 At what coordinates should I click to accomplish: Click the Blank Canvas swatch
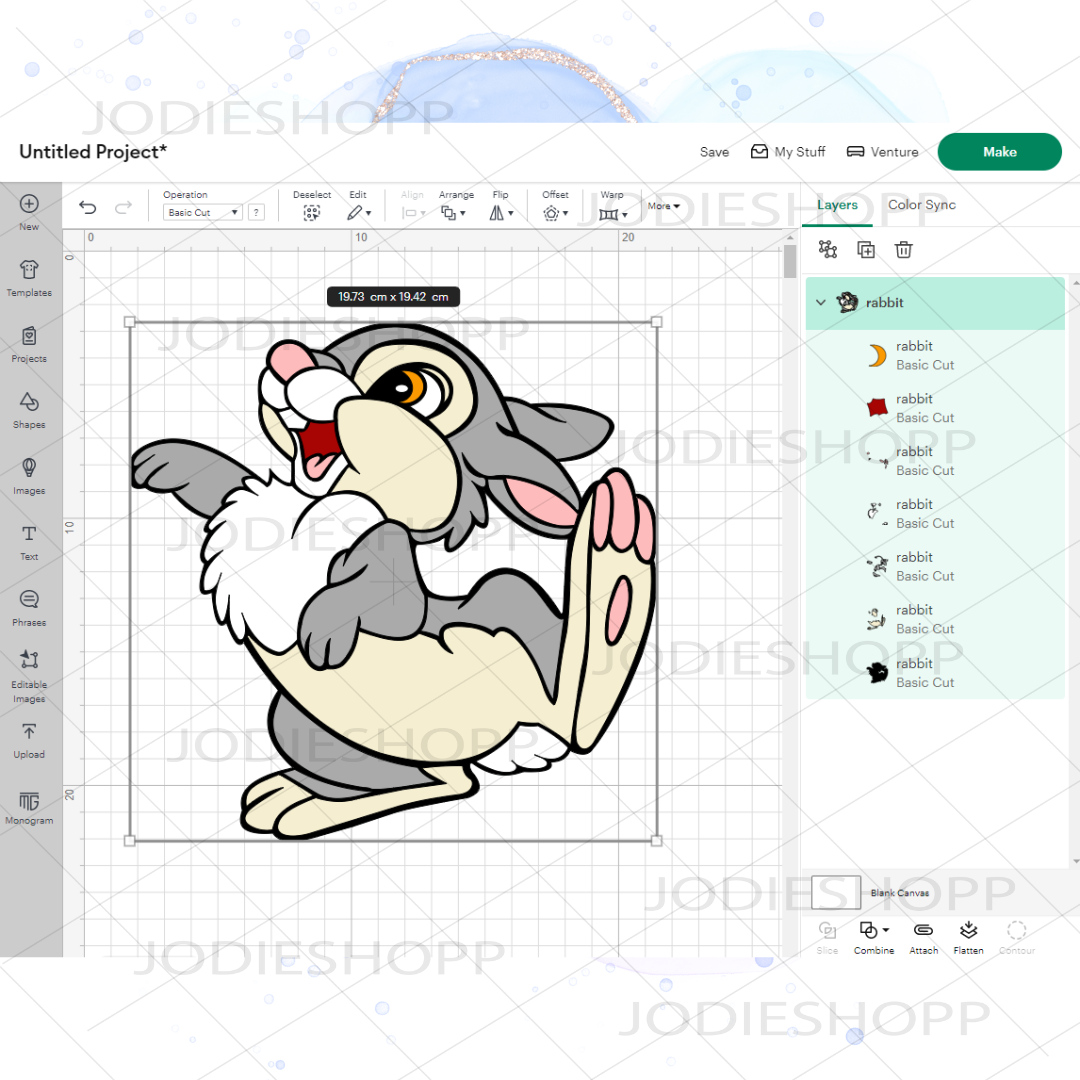click(835, 893)
